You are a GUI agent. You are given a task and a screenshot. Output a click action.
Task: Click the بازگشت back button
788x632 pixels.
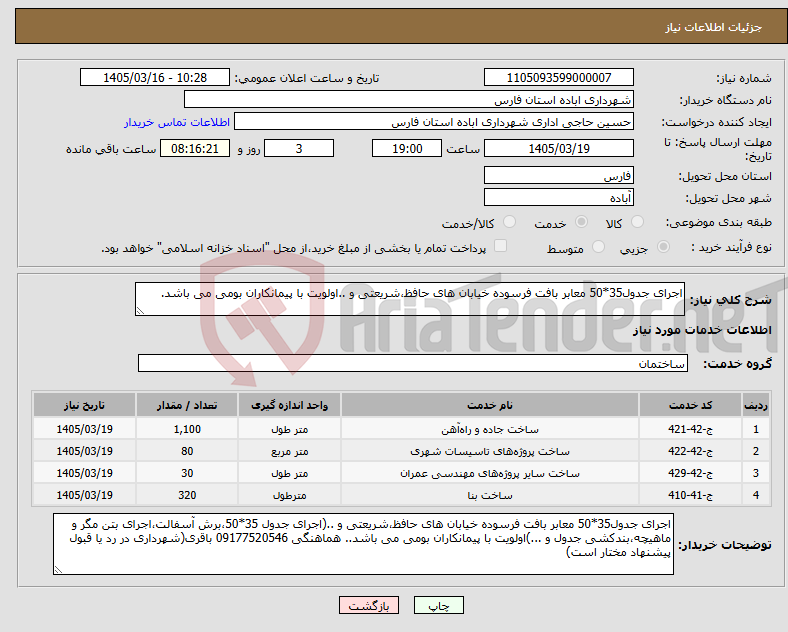click(369, 605)
